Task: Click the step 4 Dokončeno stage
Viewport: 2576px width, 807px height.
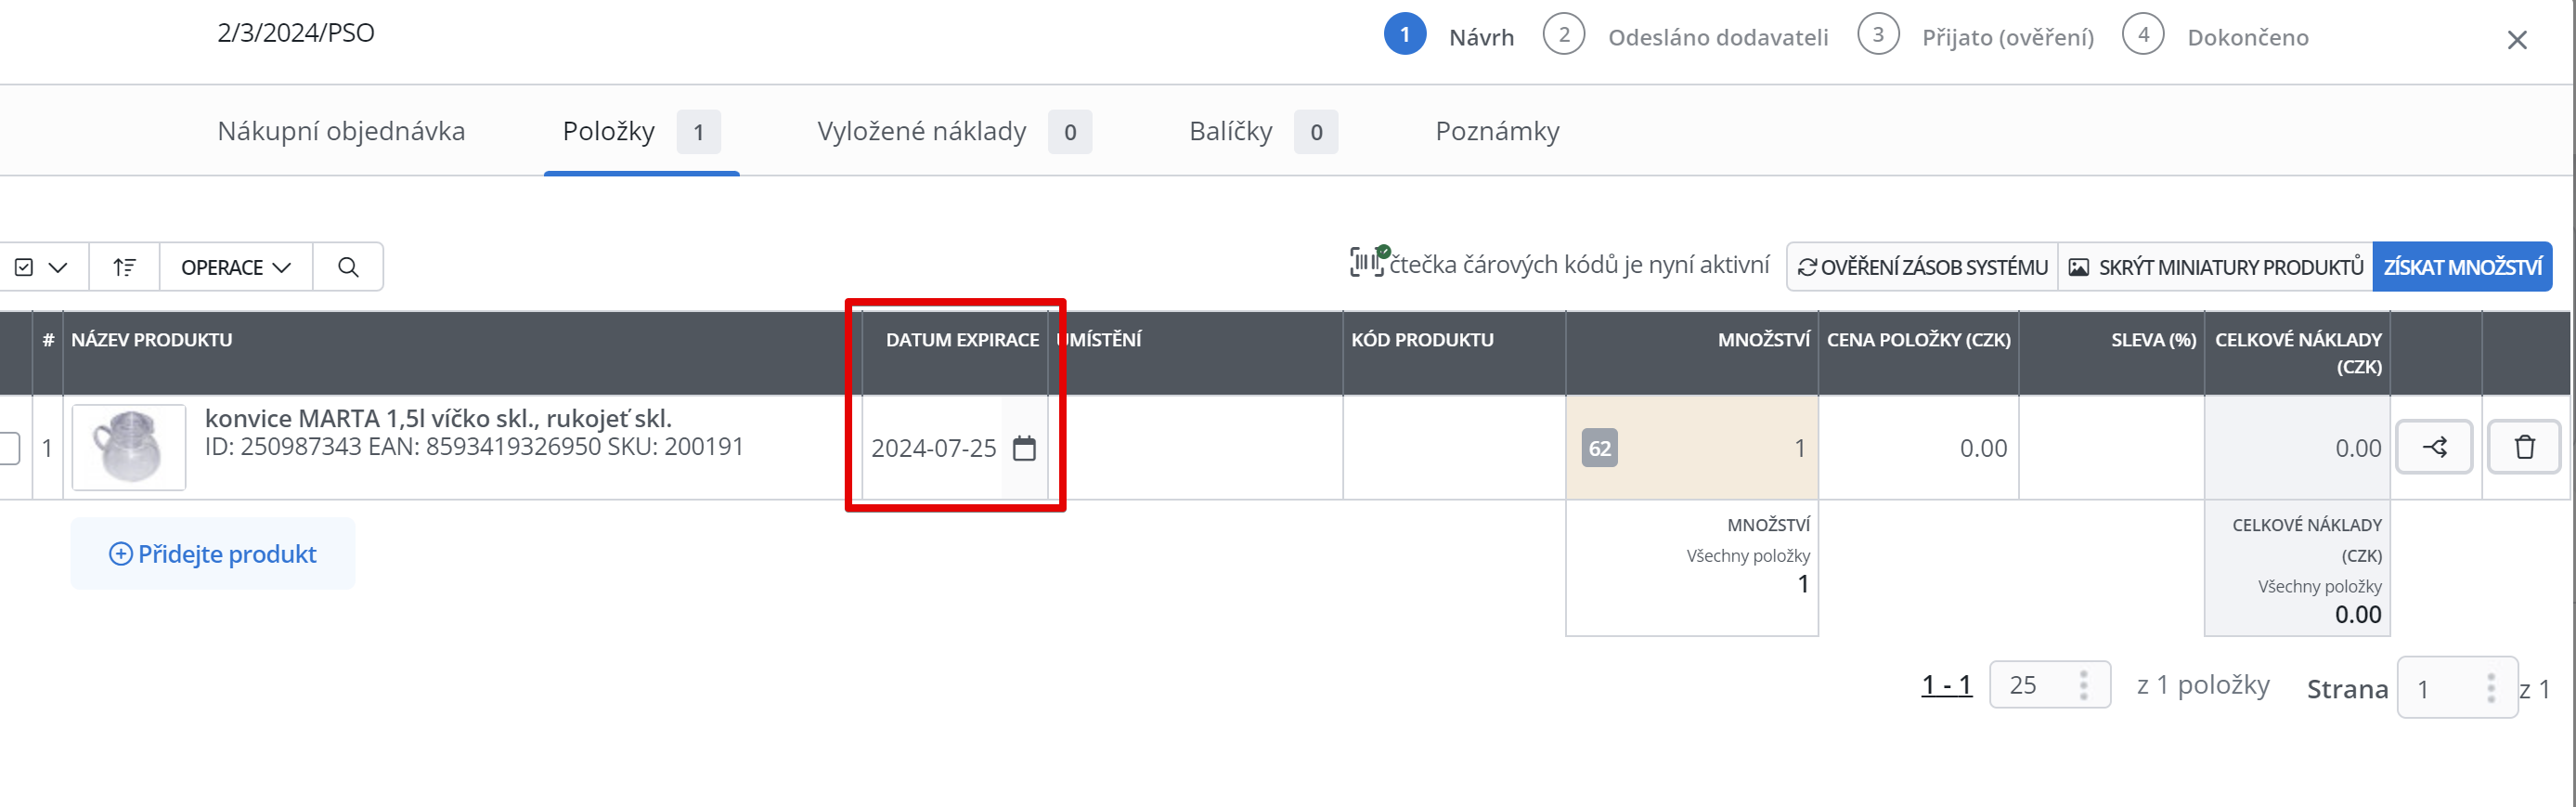Action: (2216, 36)
